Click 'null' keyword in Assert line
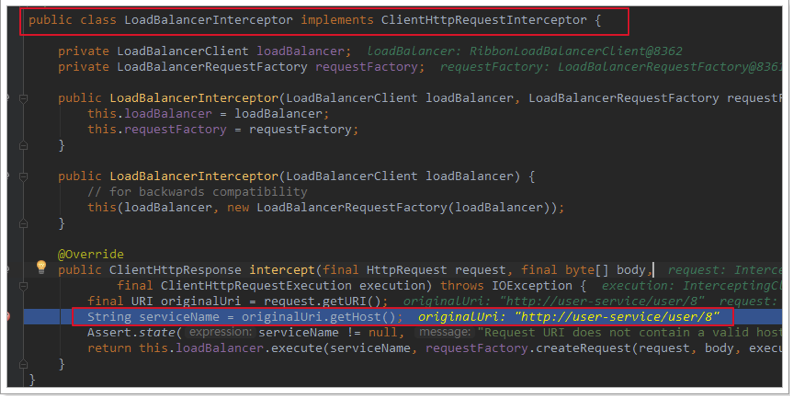Viewport: 790px width, 396px height. click(x=382, y=333)
